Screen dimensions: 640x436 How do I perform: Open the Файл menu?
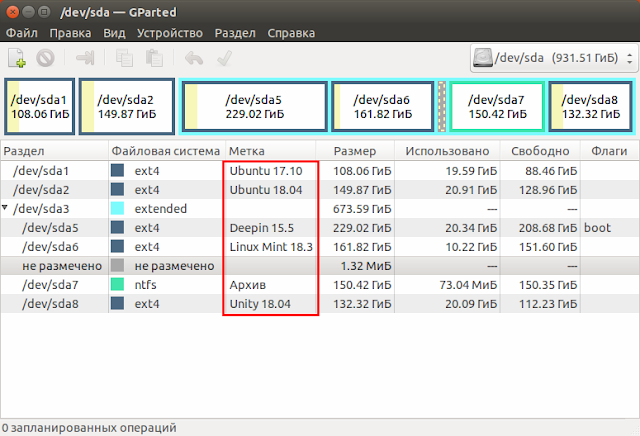22,33
